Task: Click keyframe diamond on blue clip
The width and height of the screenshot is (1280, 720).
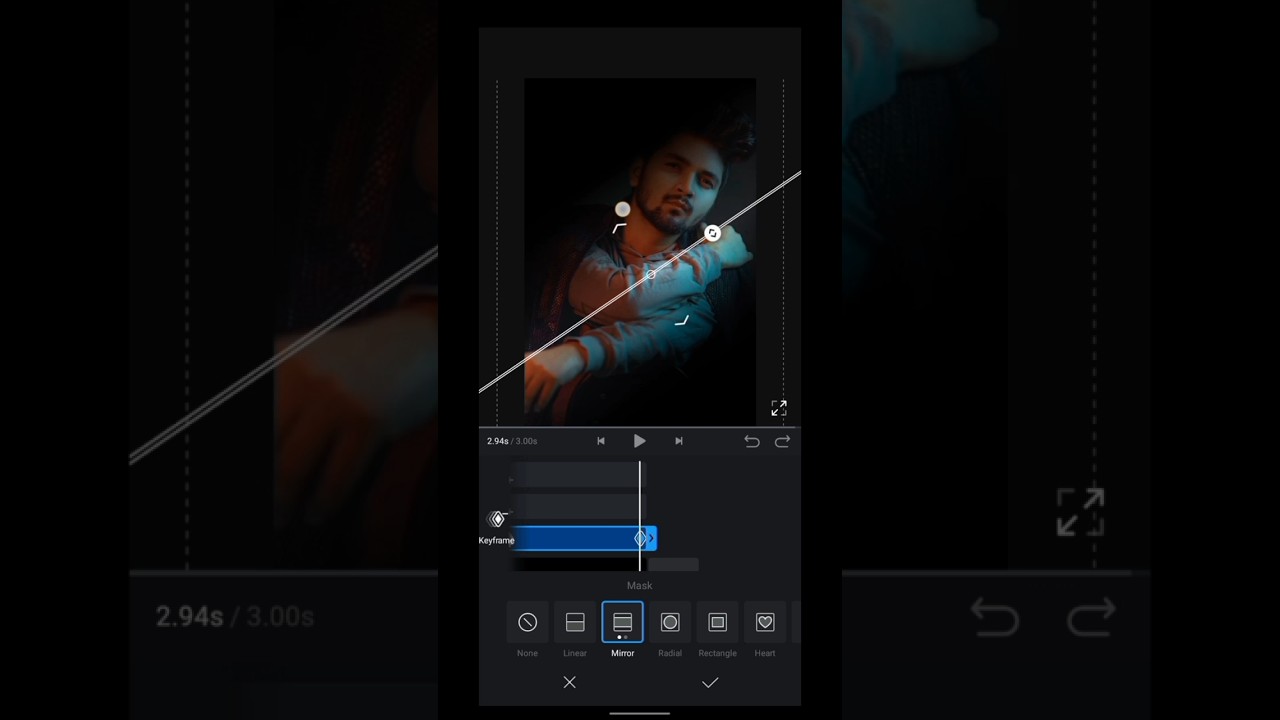Action: pos(641,538)
